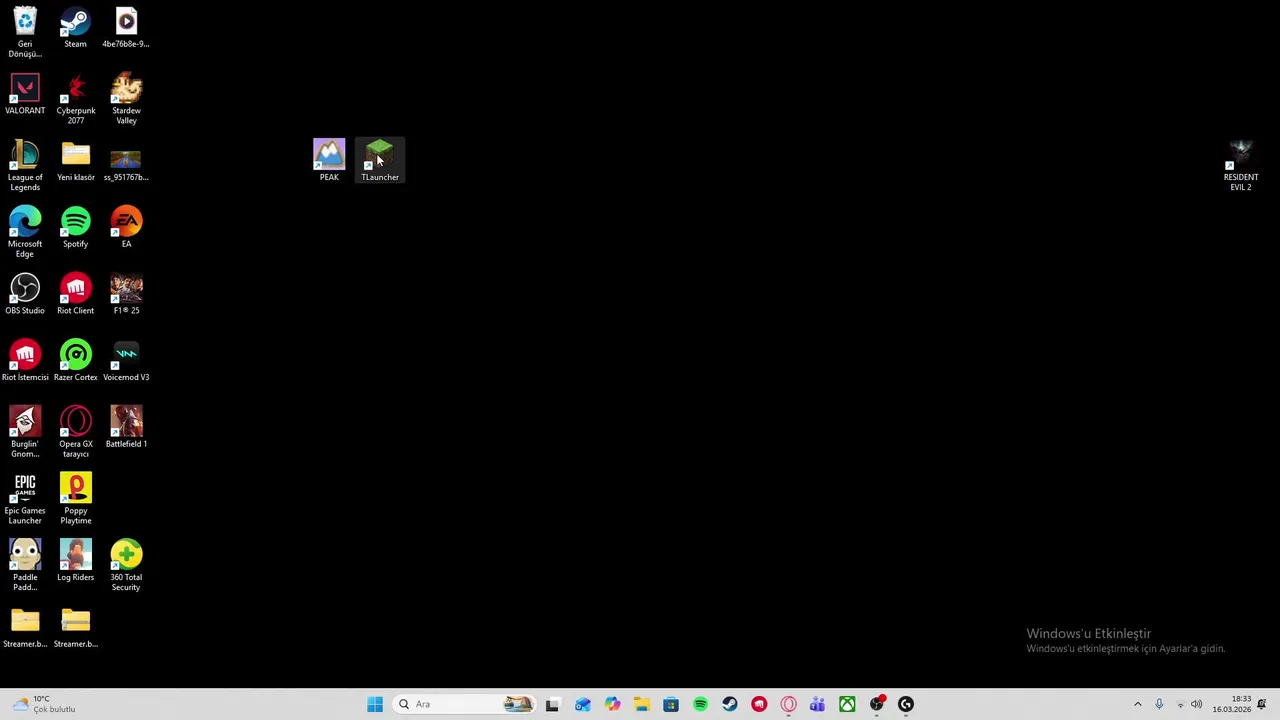Select the Spotify desktop shortcut
This screenshot has height=720, width=1280.
[75, 227]
